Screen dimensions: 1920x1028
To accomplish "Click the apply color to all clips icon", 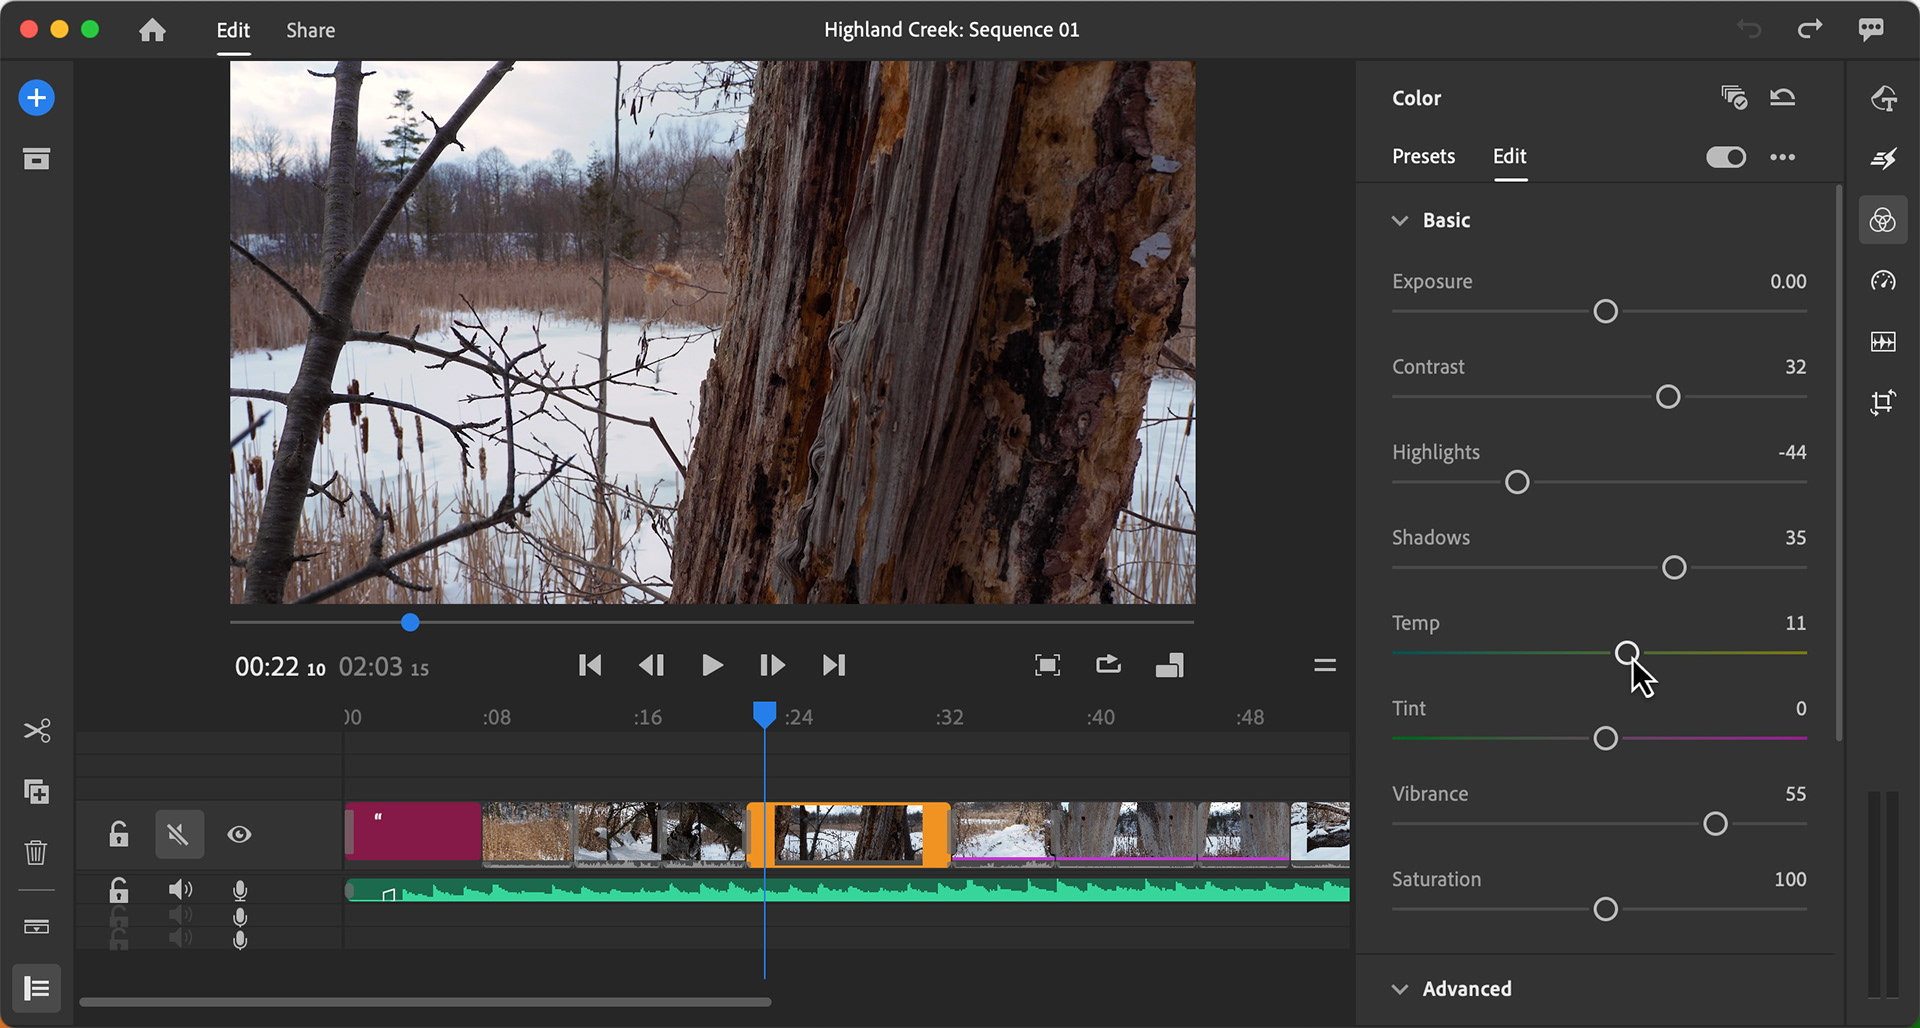I will [1734, 97].
